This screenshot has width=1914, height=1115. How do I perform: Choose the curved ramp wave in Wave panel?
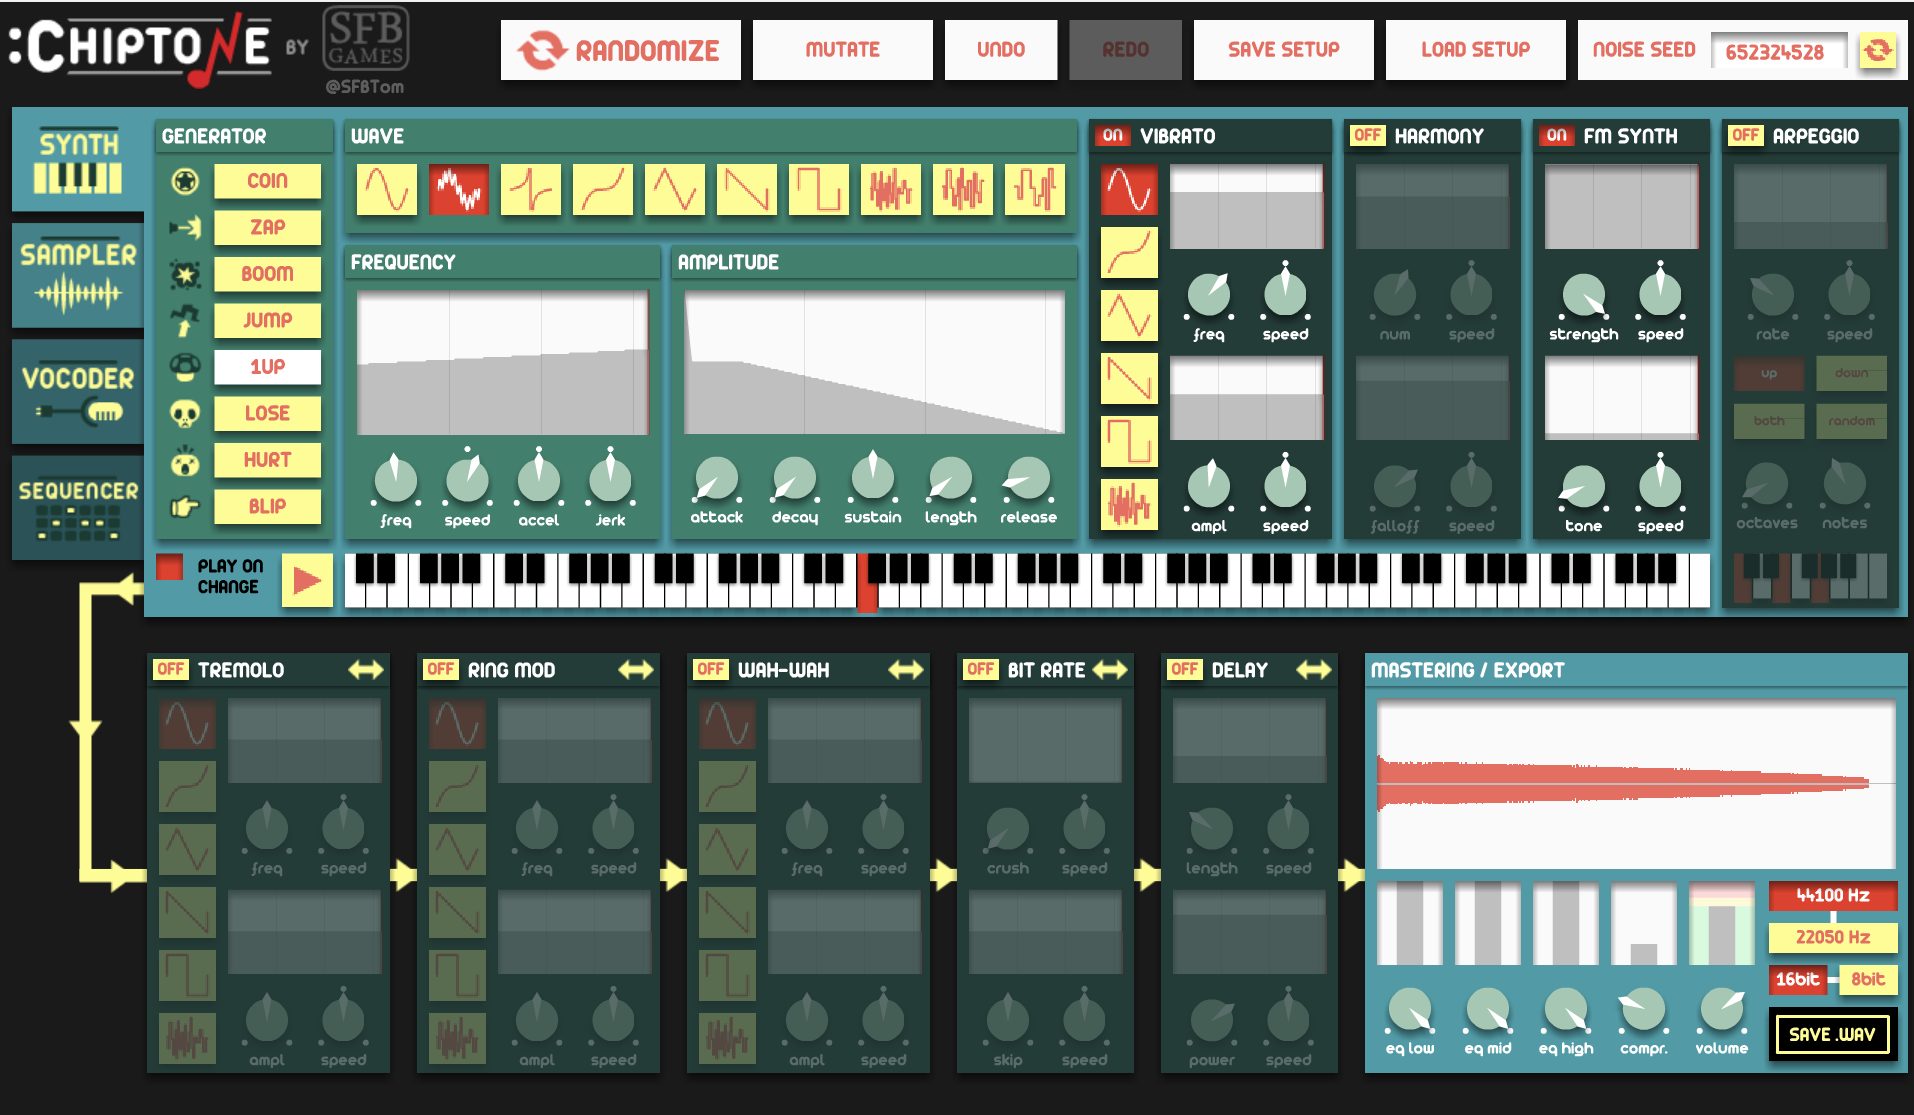603,190
